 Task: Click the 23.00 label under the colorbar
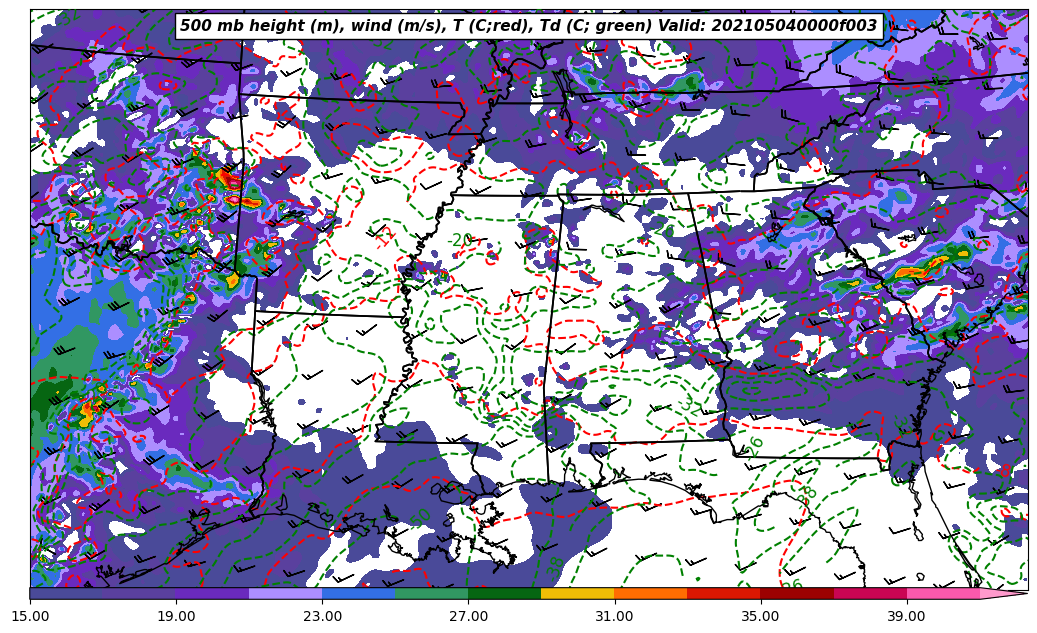(322, 617)
